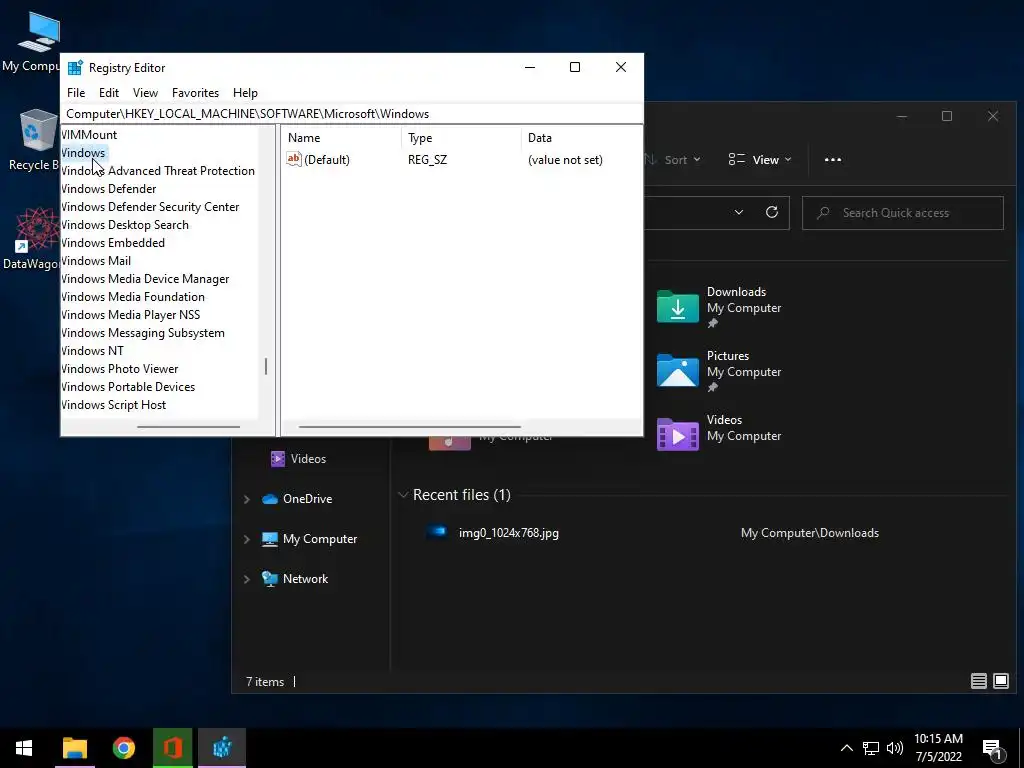Select the Windows Media Foundation key

(x=133, y=296)
